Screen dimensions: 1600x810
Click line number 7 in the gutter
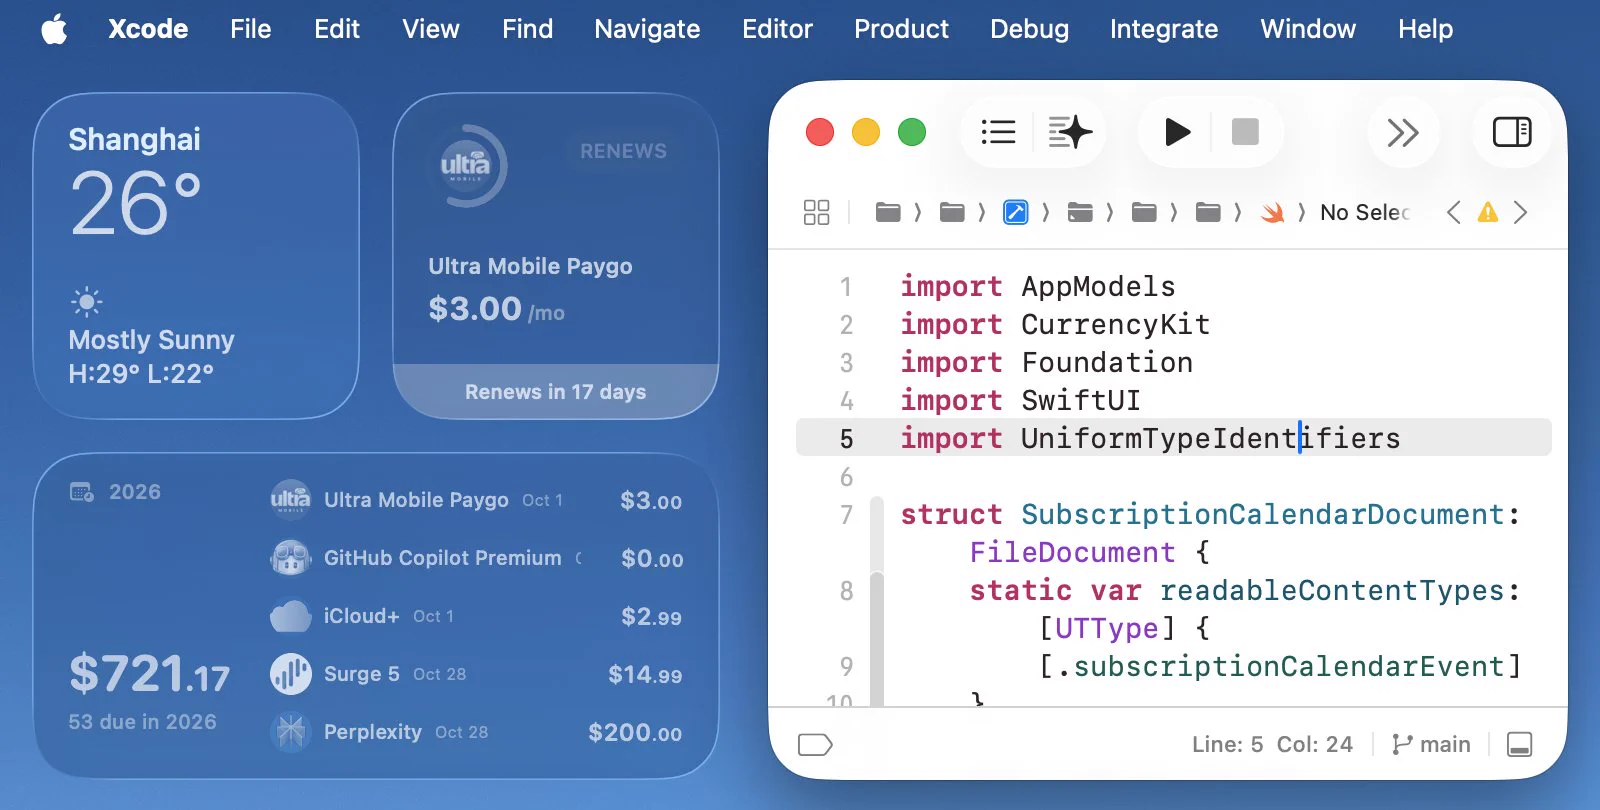tap(846, 514)
